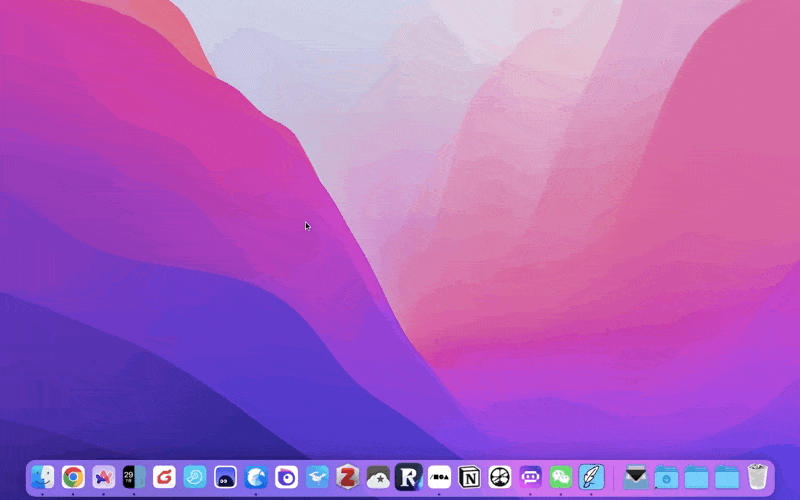Open the black-and-white segmented circle app

pos(500,478)
